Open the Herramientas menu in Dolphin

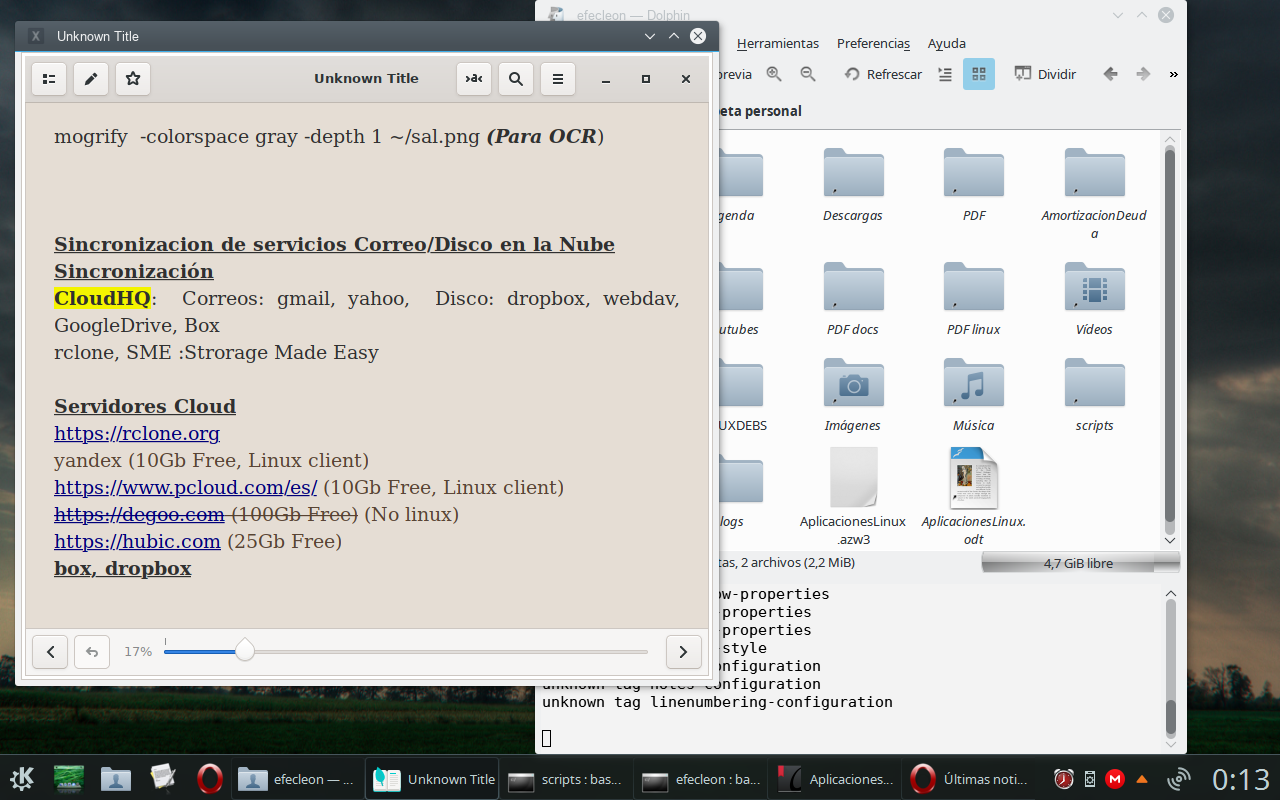(777, 44)
